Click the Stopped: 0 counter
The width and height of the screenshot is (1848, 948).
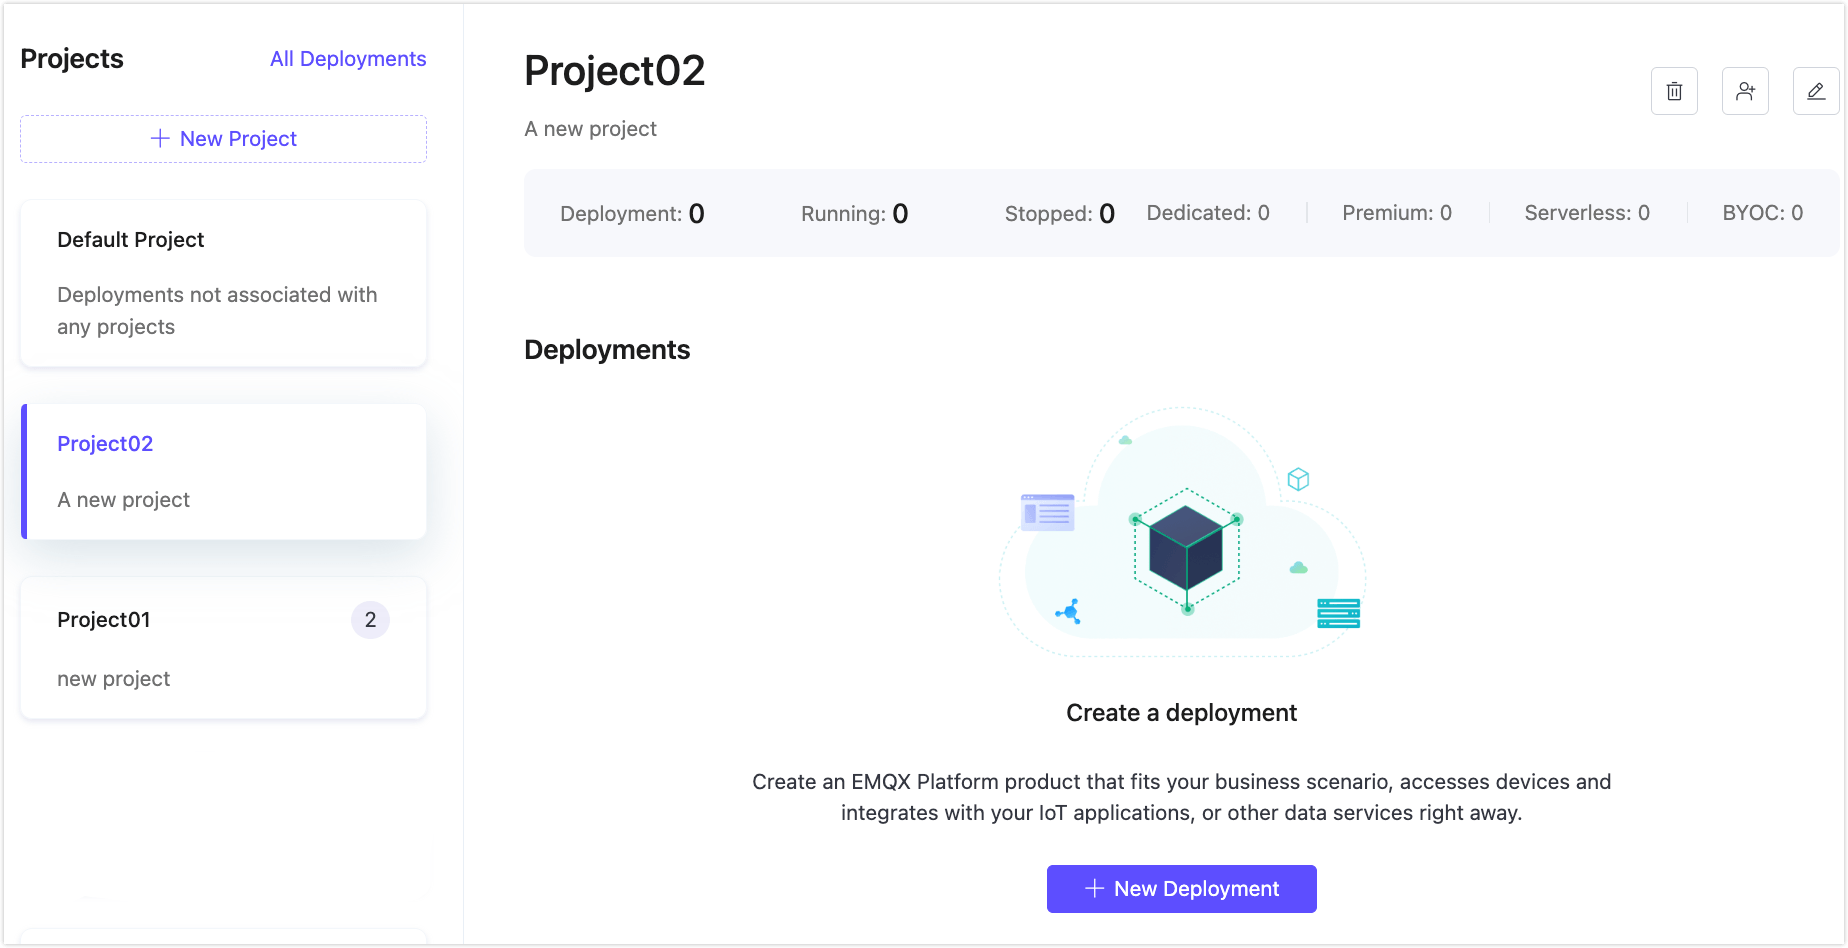pyautogui.click(x=1059, y=212)
